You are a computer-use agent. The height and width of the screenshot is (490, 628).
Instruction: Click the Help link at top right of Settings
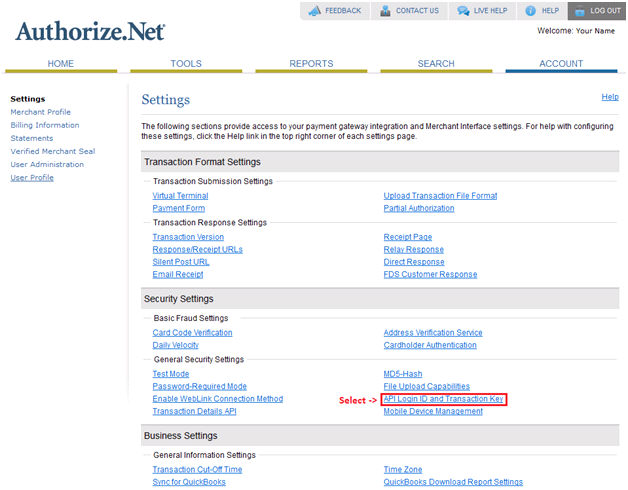[x=610, y=97]
